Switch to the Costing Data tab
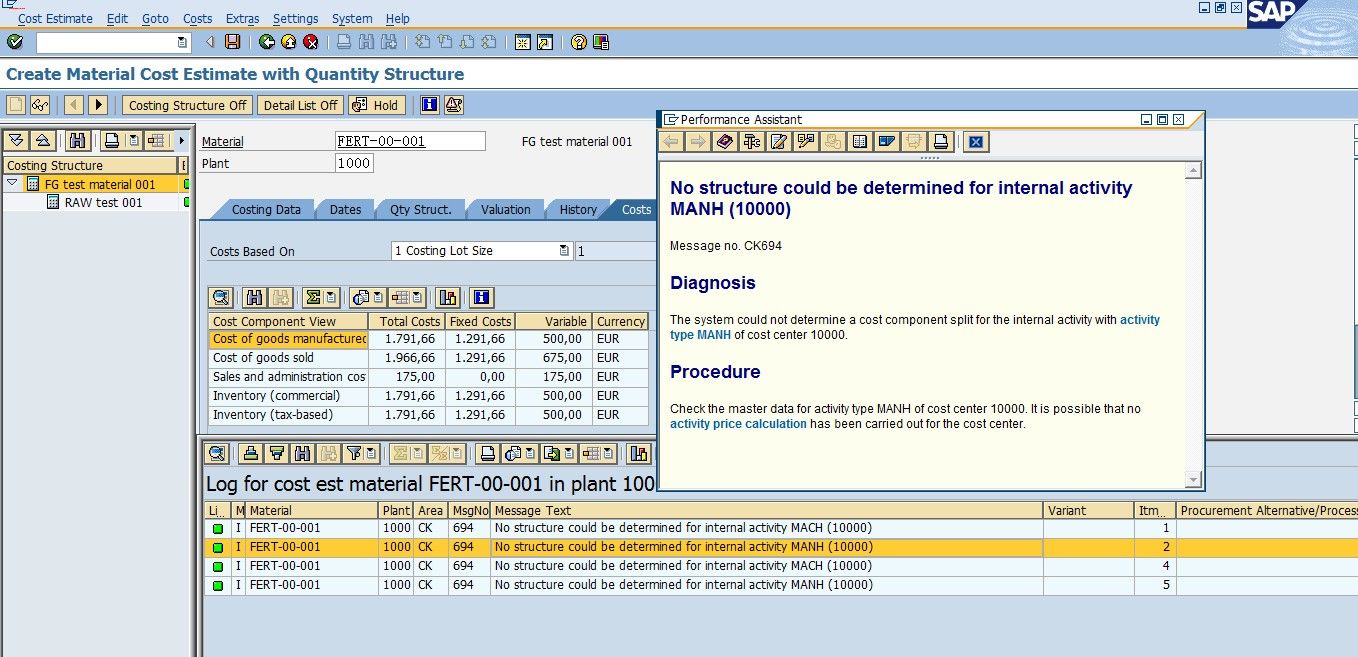Screen dimensions: 1358x657 coord(266,210)
